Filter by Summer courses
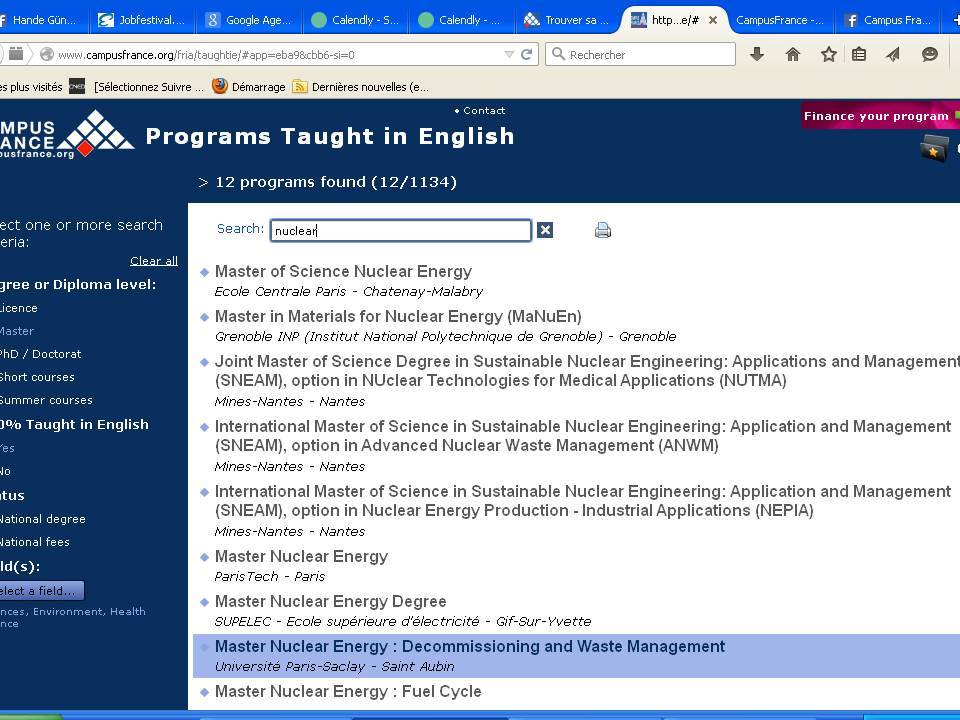 click(46, 400)
